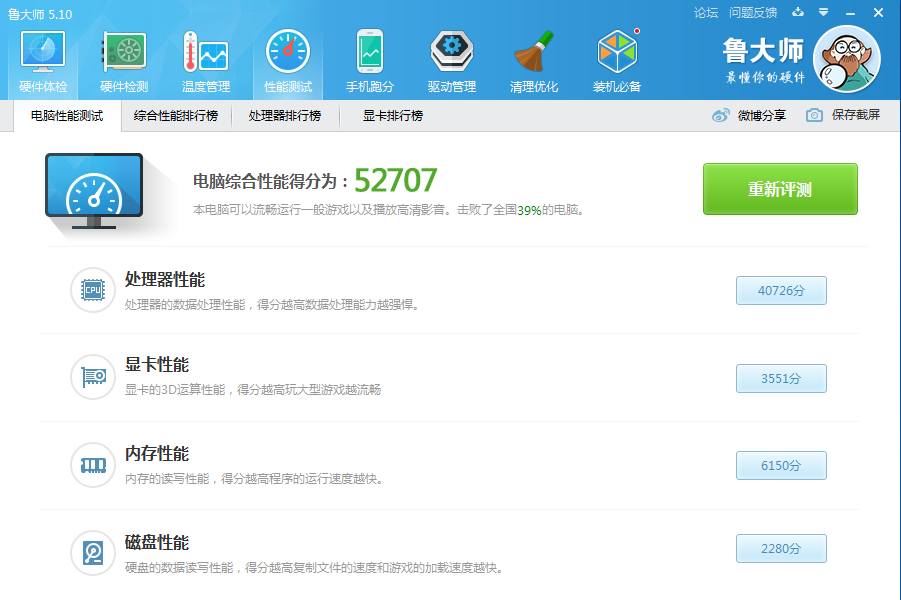The image size is (901, 600).
Task: Open 硬件检测 hardware detection icon
Action: [x=124, y=52]
